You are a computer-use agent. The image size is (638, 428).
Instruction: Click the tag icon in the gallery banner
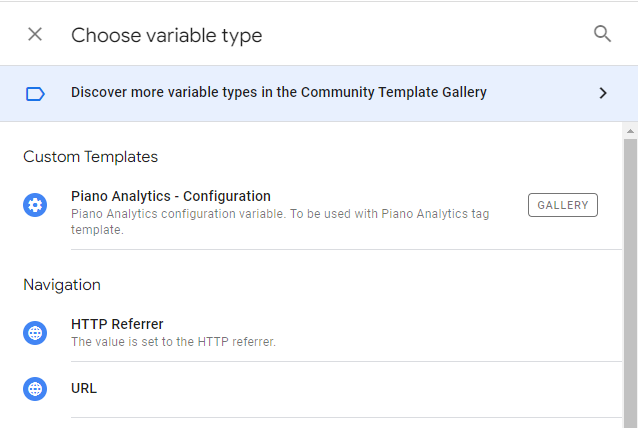(x=35, y=93)
